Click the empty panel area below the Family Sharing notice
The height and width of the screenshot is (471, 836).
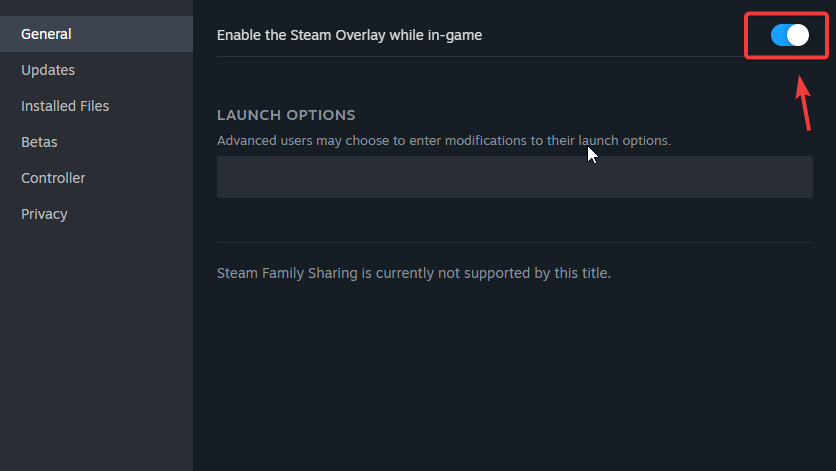(x=514, y=380)
